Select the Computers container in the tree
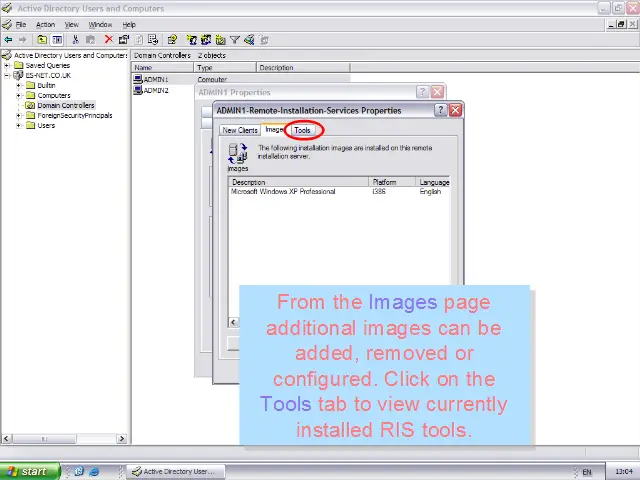Image resolution: width=640 pixels, height=480 pixels. pyautogui.click(x=54, y=95)
